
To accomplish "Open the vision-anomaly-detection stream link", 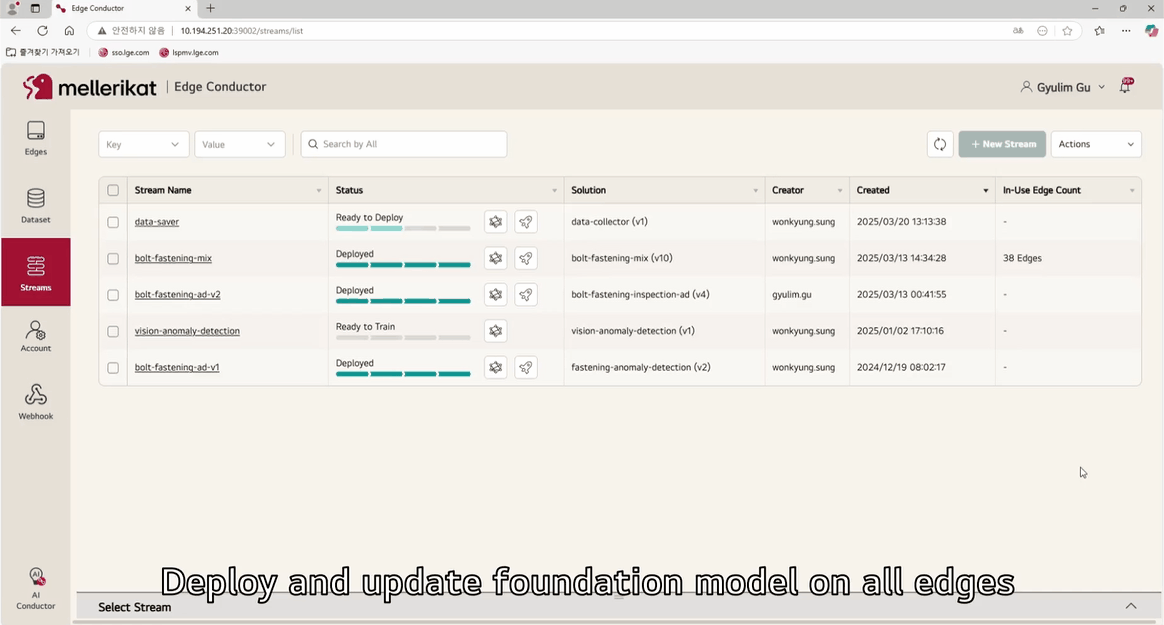I will 187,331.
